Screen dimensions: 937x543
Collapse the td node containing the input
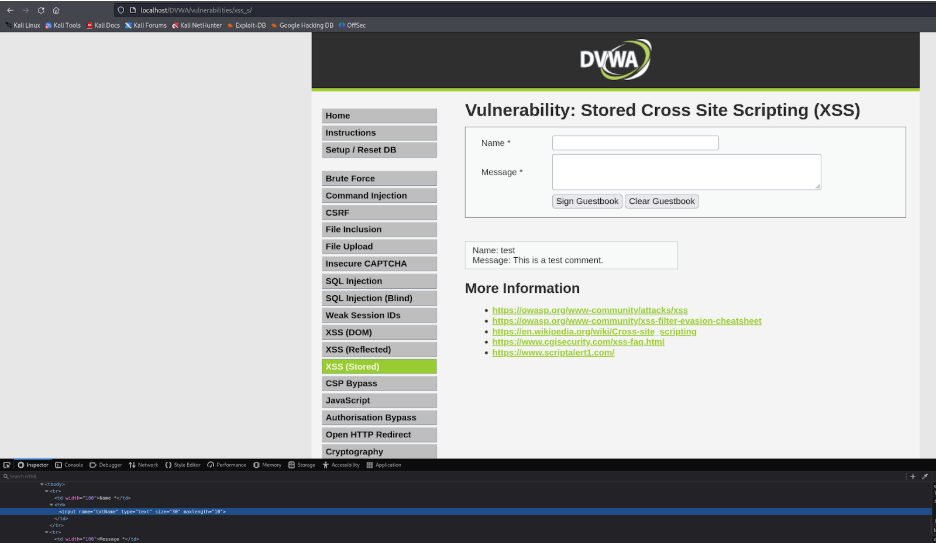pos(51,504)
